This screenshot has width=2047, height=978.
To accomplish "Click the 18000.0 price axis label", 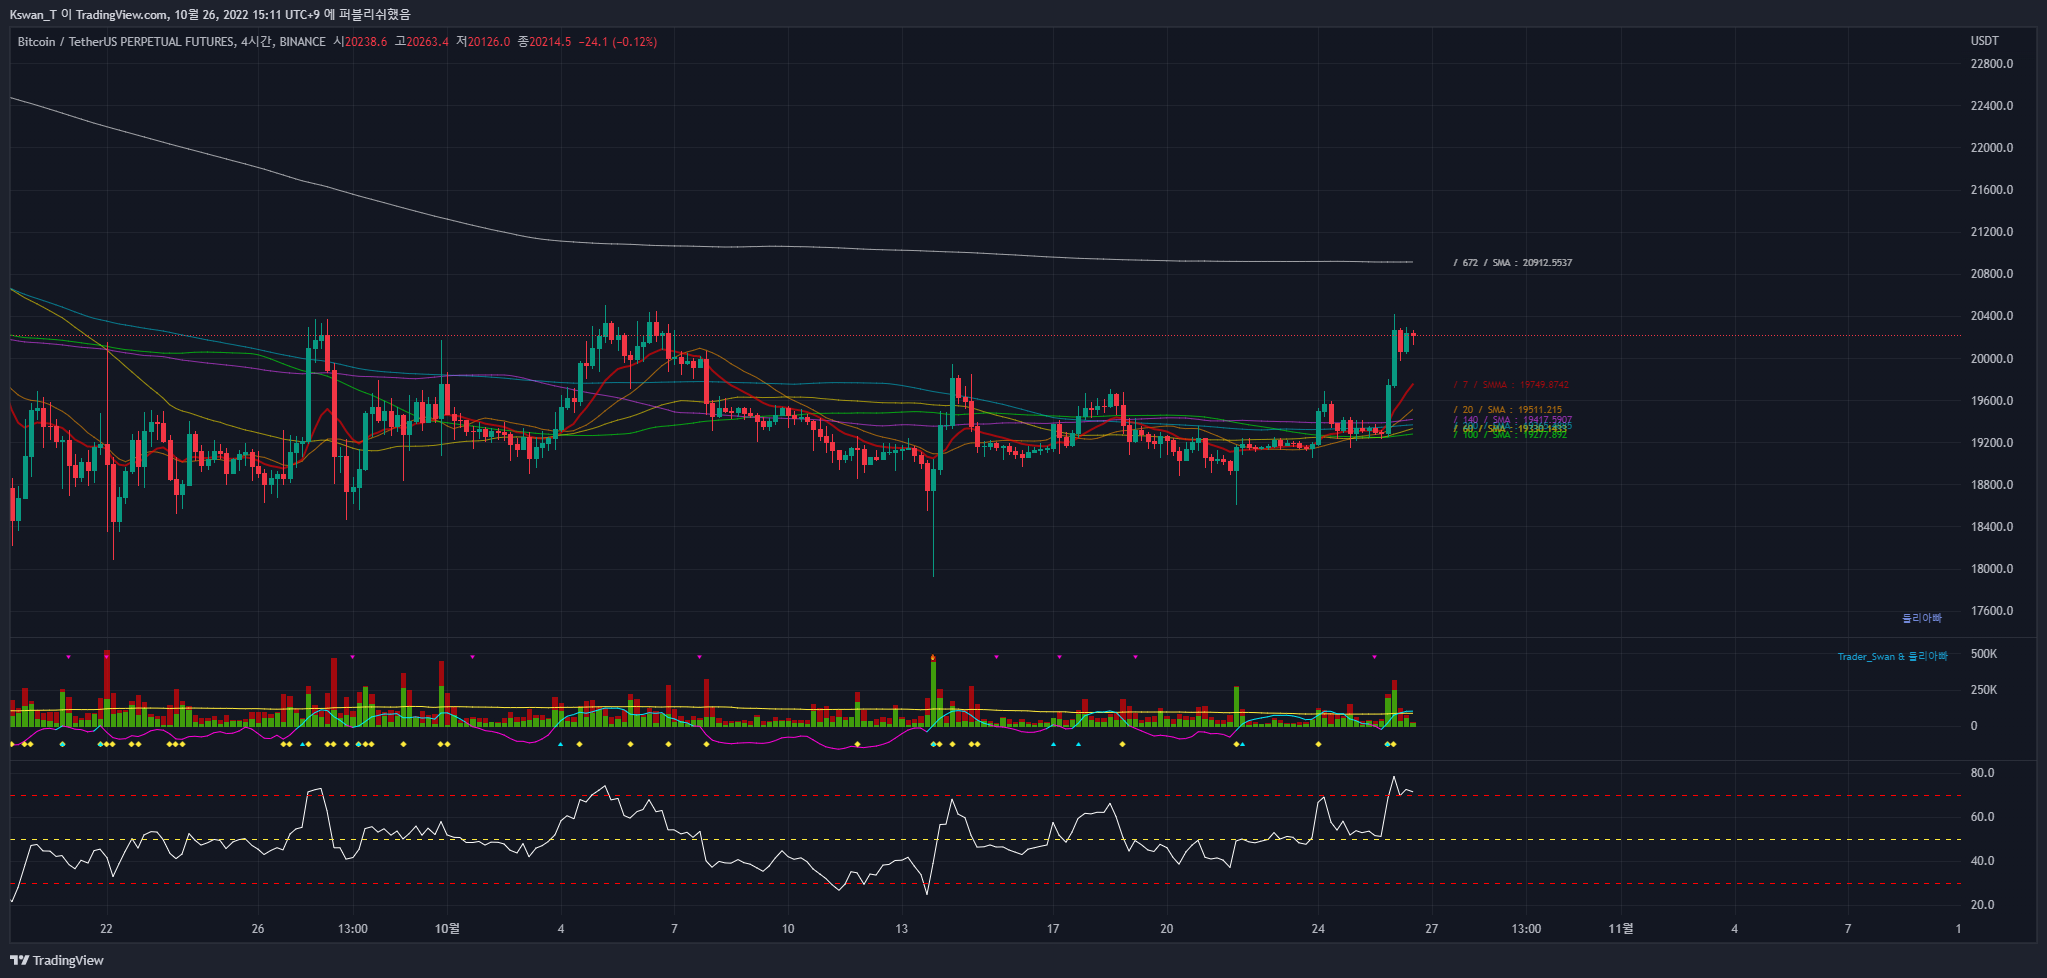I will click(1991, 569).
